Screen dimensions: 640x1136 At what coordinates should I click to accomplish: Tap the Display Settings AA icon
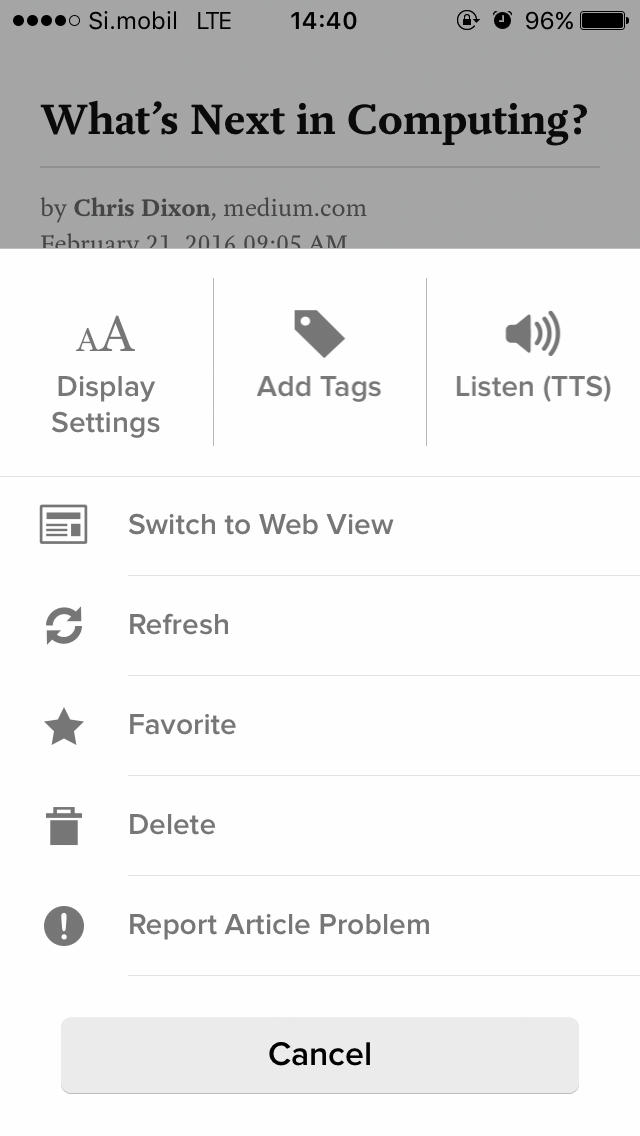coord(106,335)
